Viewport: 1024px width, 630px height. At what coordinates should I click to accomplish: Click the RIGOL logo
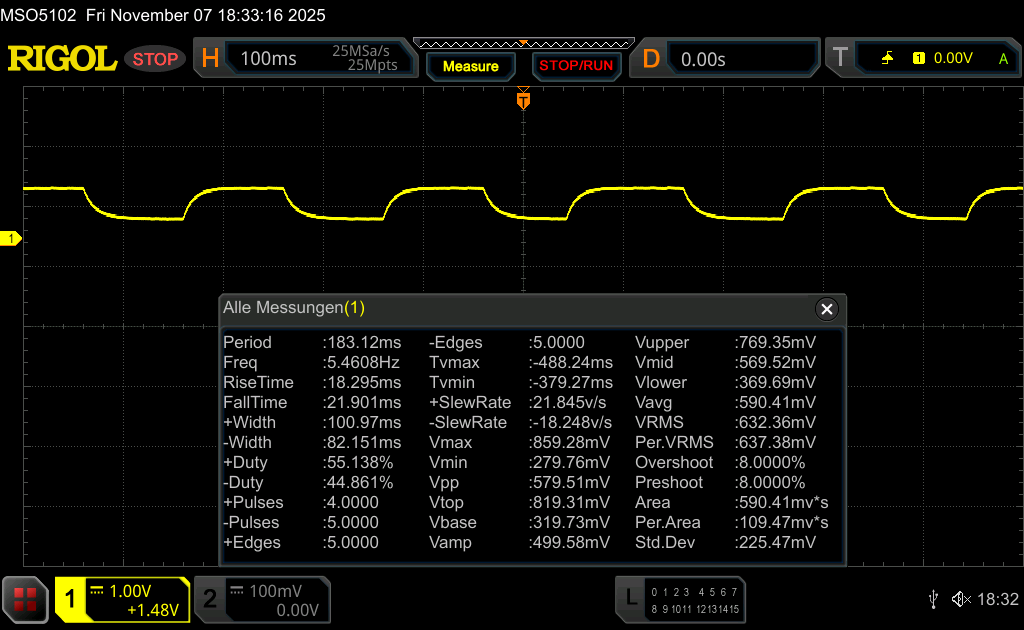click(62, 59)
